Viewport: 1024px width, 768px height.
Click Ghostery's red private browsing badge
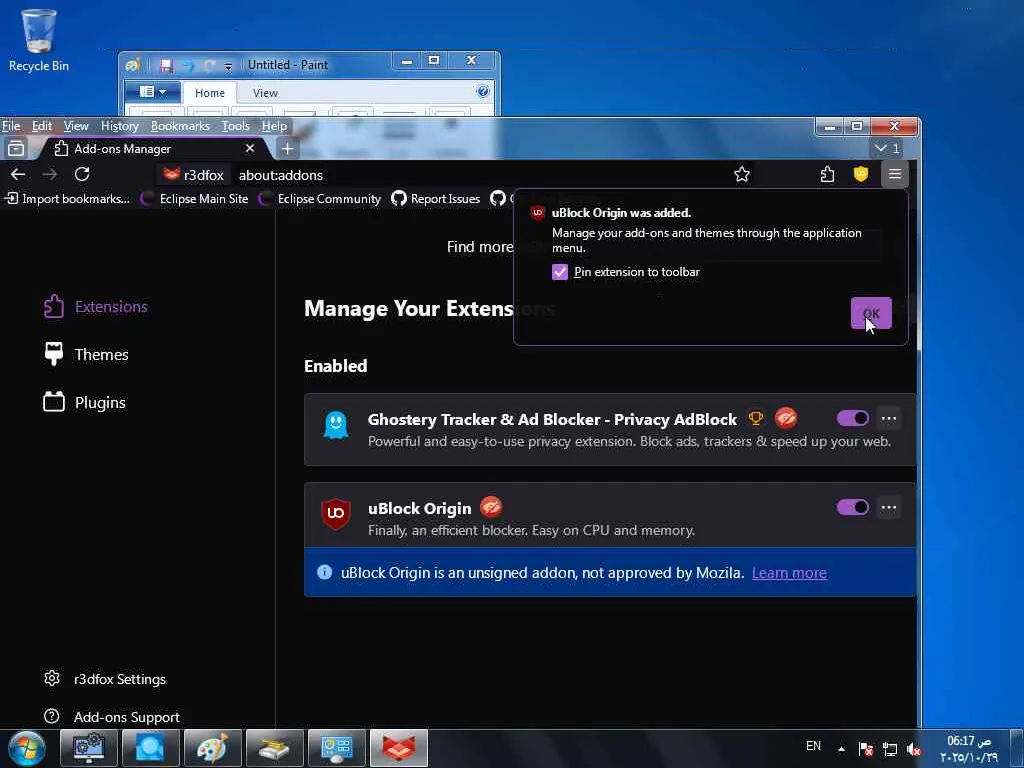coord(786,418)
